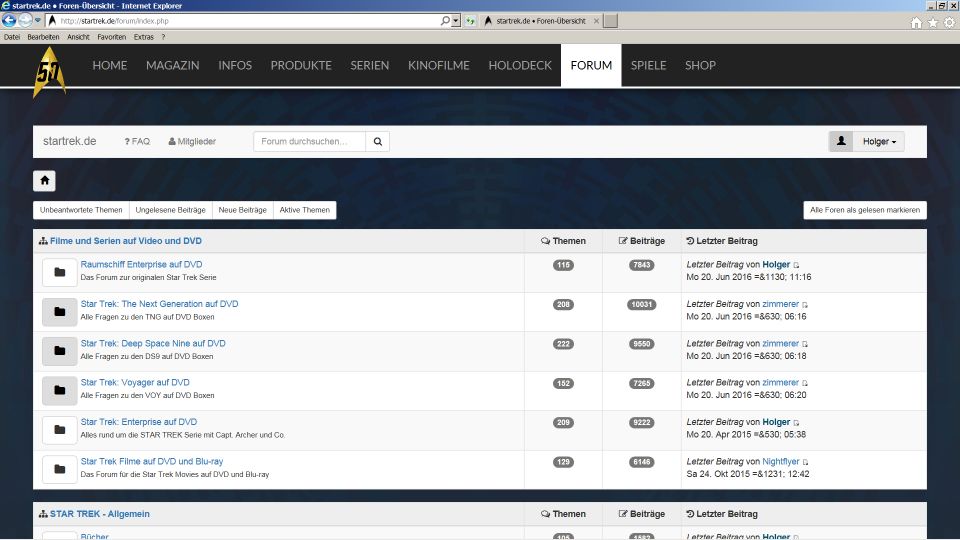Click folder icon for Voyager auf DVD forum
The image size is (960, 540).
59,390
